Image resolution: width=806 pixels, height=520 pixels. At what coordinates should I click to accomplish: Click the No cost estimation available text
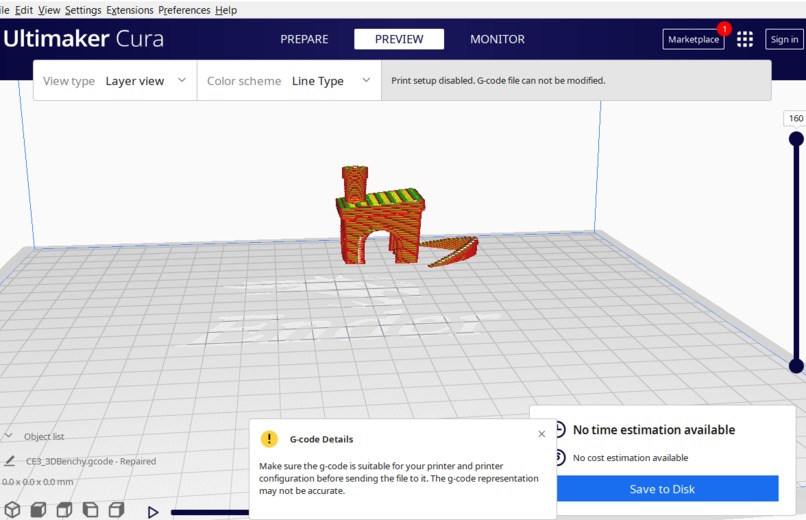[630, 457]
